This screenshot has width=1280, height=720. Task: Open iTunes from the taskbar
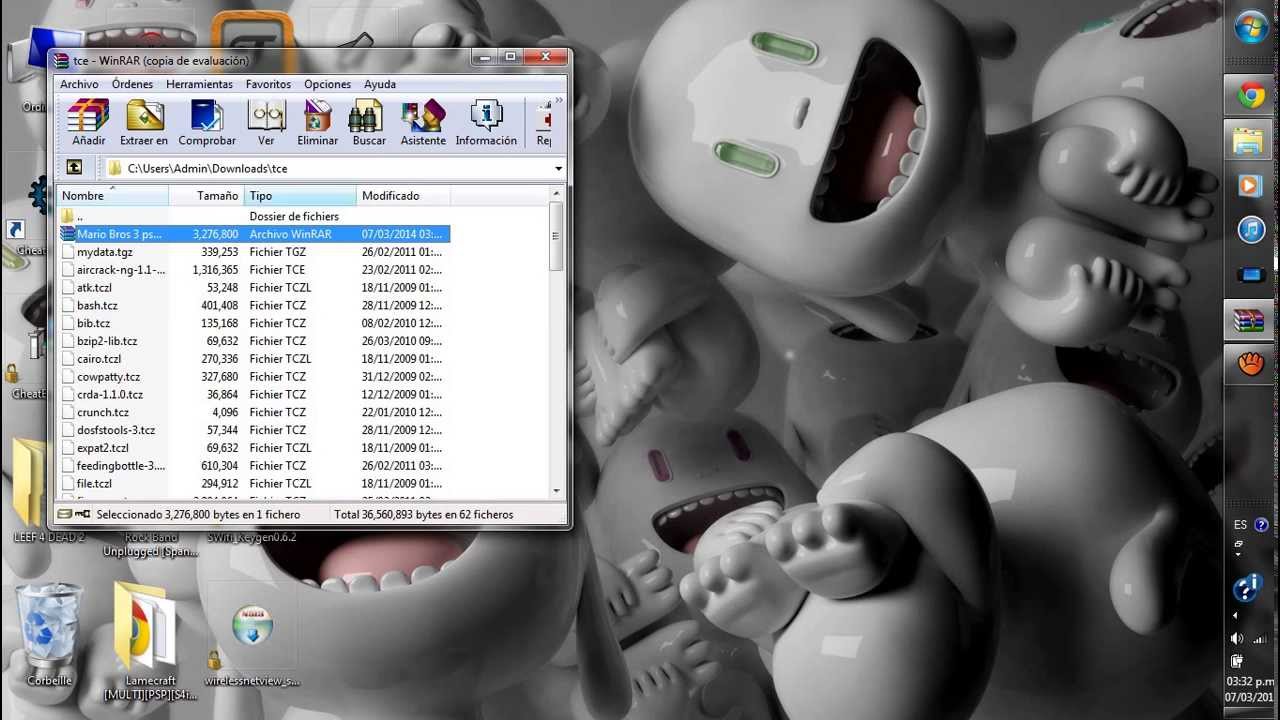click(x=1250, y=231)
